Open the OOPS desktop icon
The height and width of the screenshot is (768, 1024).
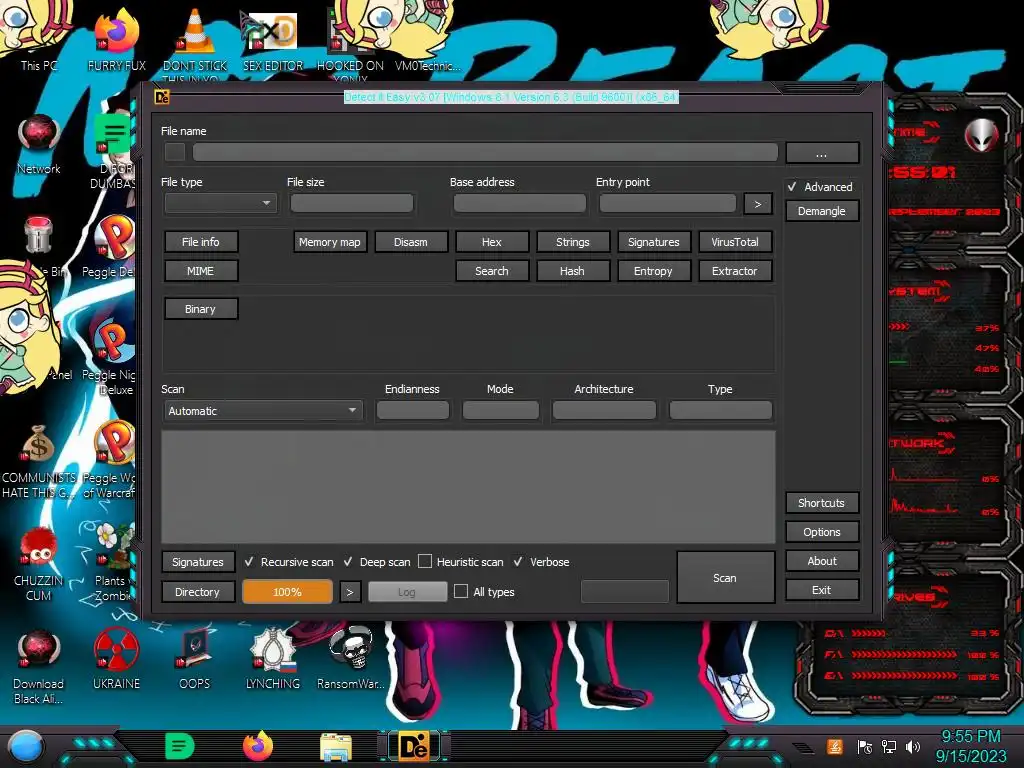pyautogui.click(x=195, y=660)
